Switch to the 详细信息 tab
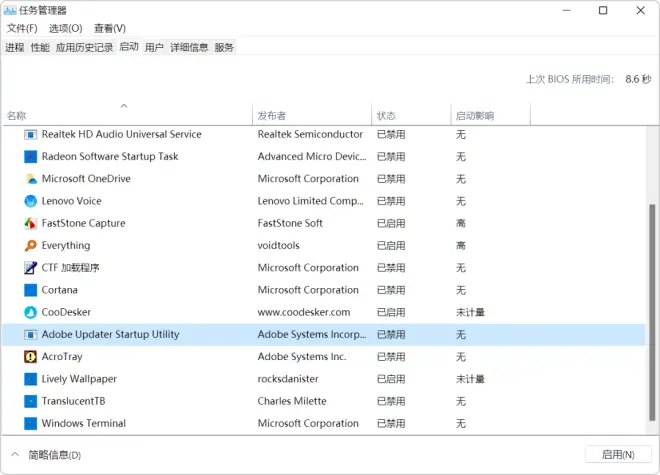Viewport: 660px width, 475px height. click(x=189, y=47)
